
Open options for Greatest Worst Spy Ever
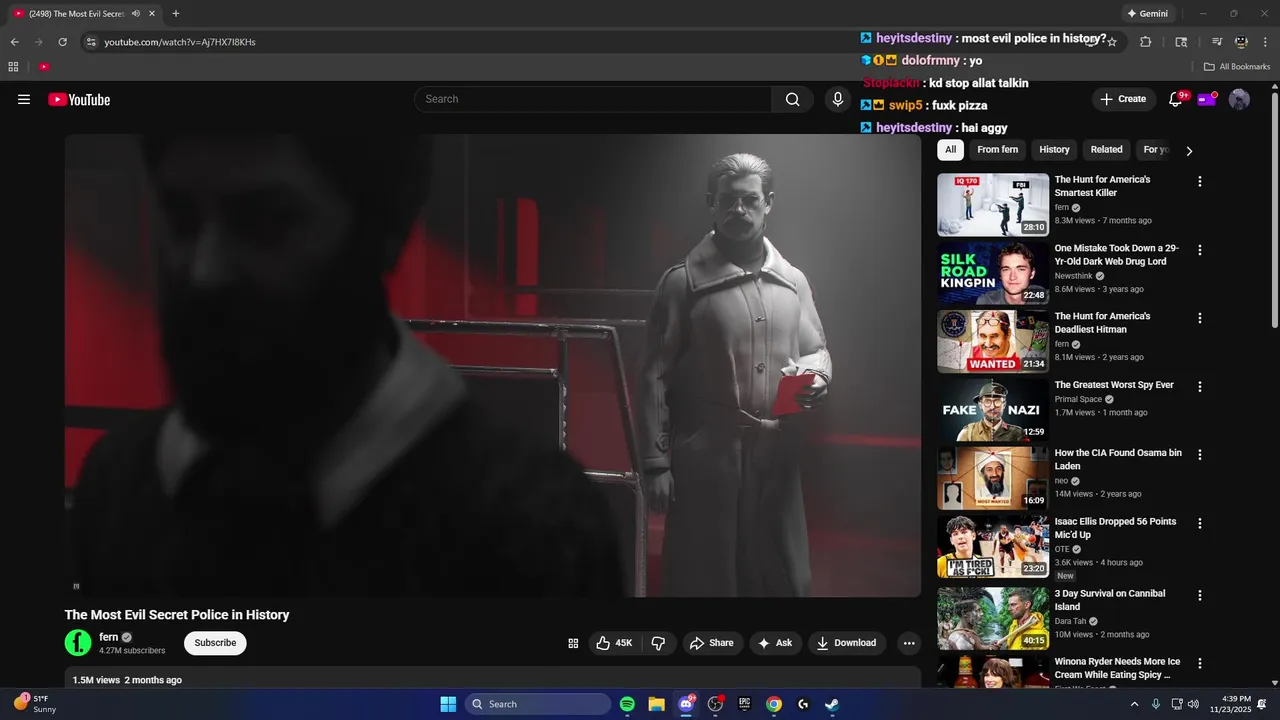(x=1200, y=386)
